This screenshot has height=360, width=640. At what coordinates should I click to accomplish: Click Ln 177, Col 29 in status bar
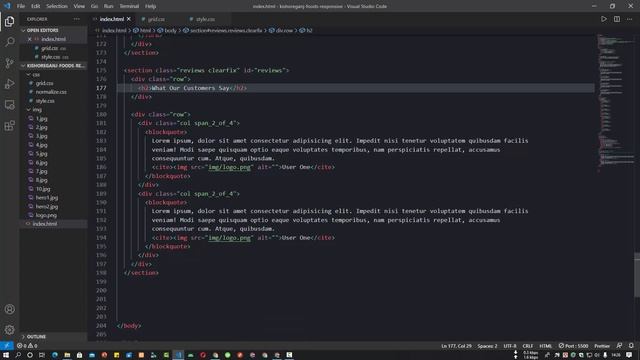pyautogui.click(x=456, y=346)
